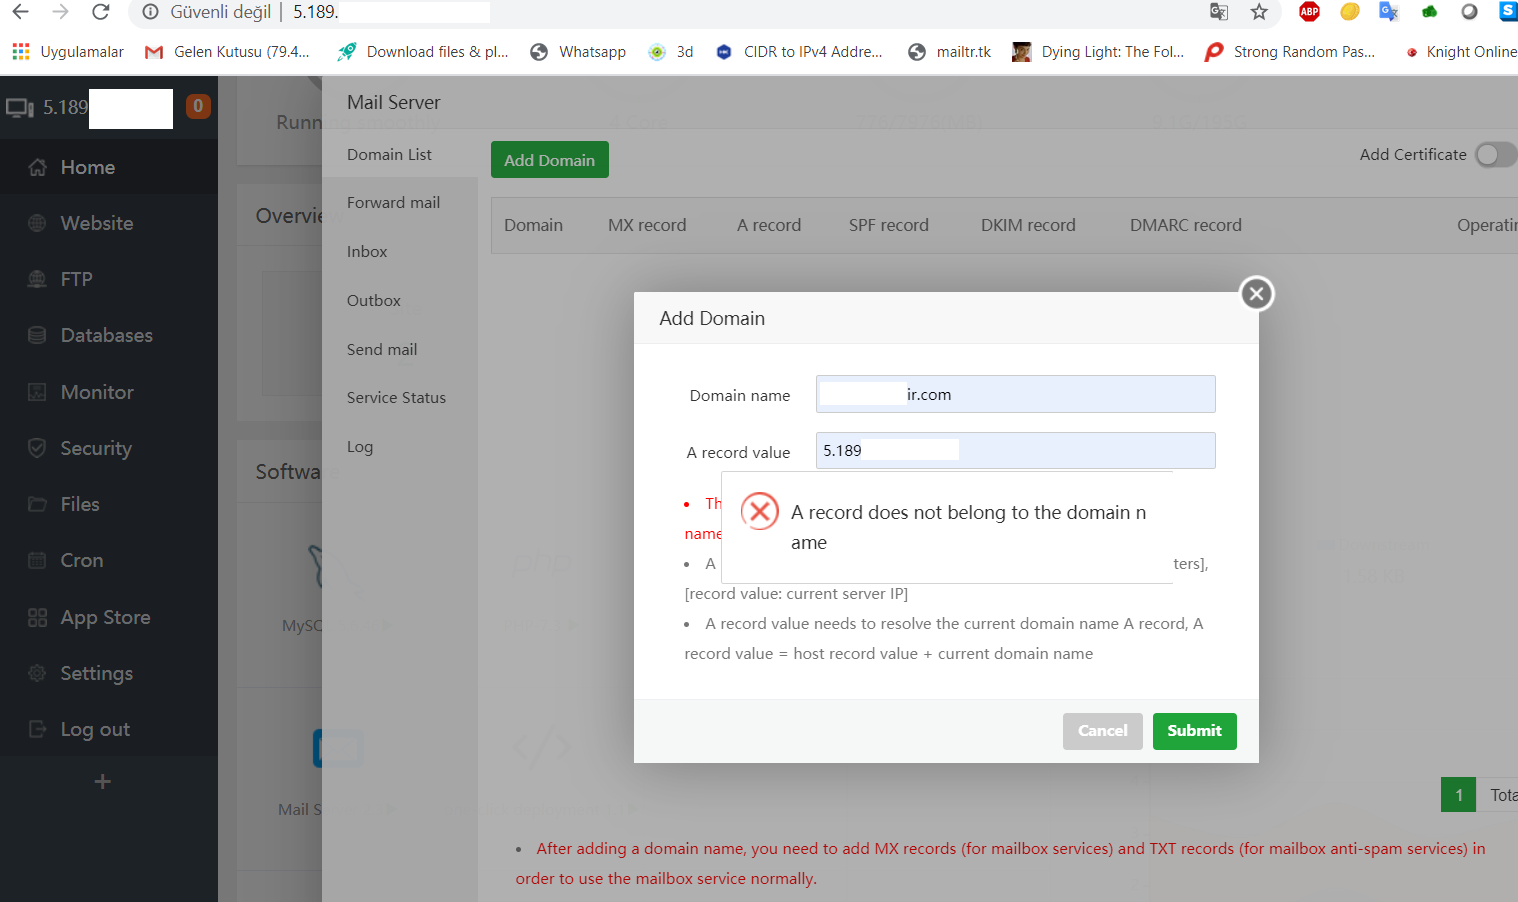Viewport: 1518px width, 902px height.
Task: Open the Google Translate extension
Action: 1389,12
